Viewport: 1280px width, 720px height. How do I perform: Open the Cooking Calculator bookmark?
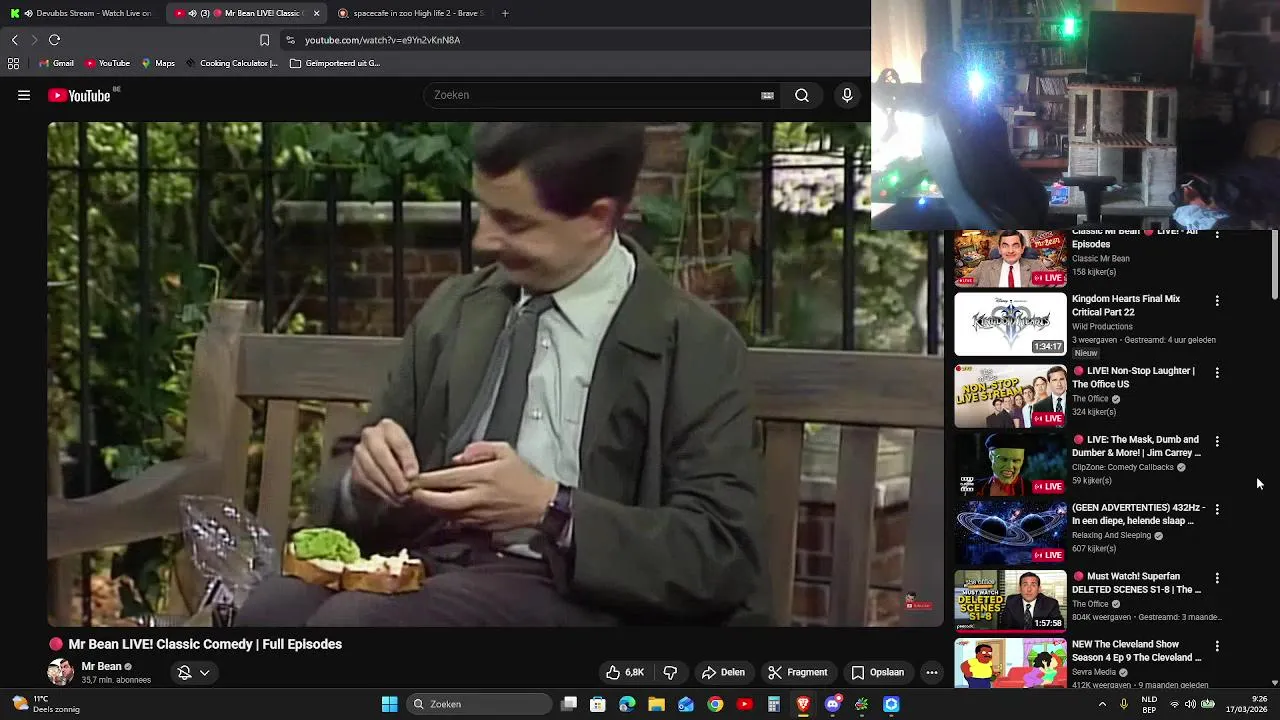coord(231,63)
